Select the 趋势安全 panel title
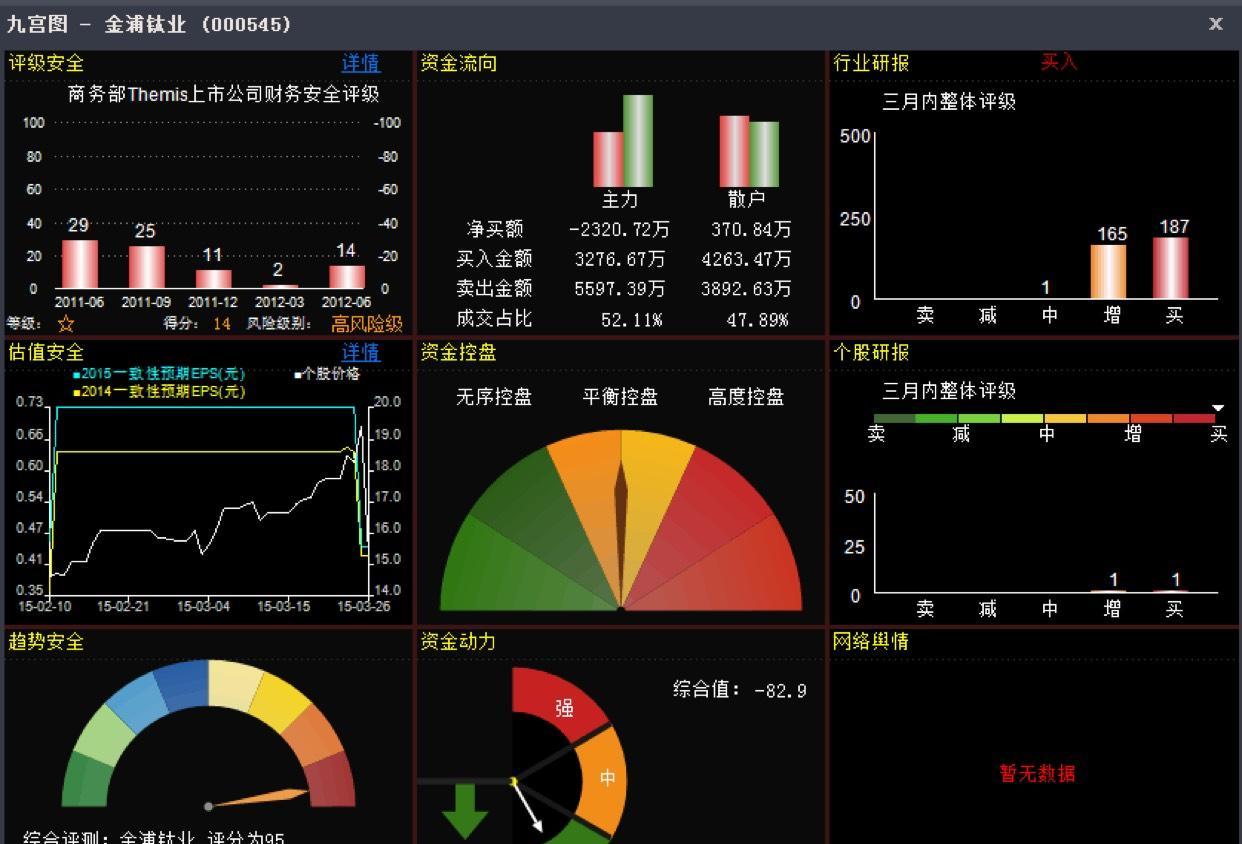1242x844 pixels. coord(46,641)
